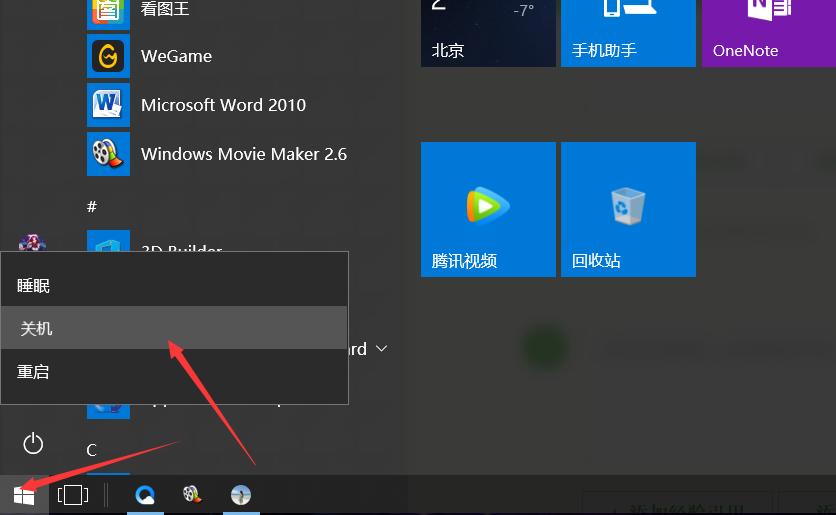This screenshot has height=515, width=836.
Task: Expand the chevron beside the hidden app
Action: pyautogui.click(x=381, y=349)
